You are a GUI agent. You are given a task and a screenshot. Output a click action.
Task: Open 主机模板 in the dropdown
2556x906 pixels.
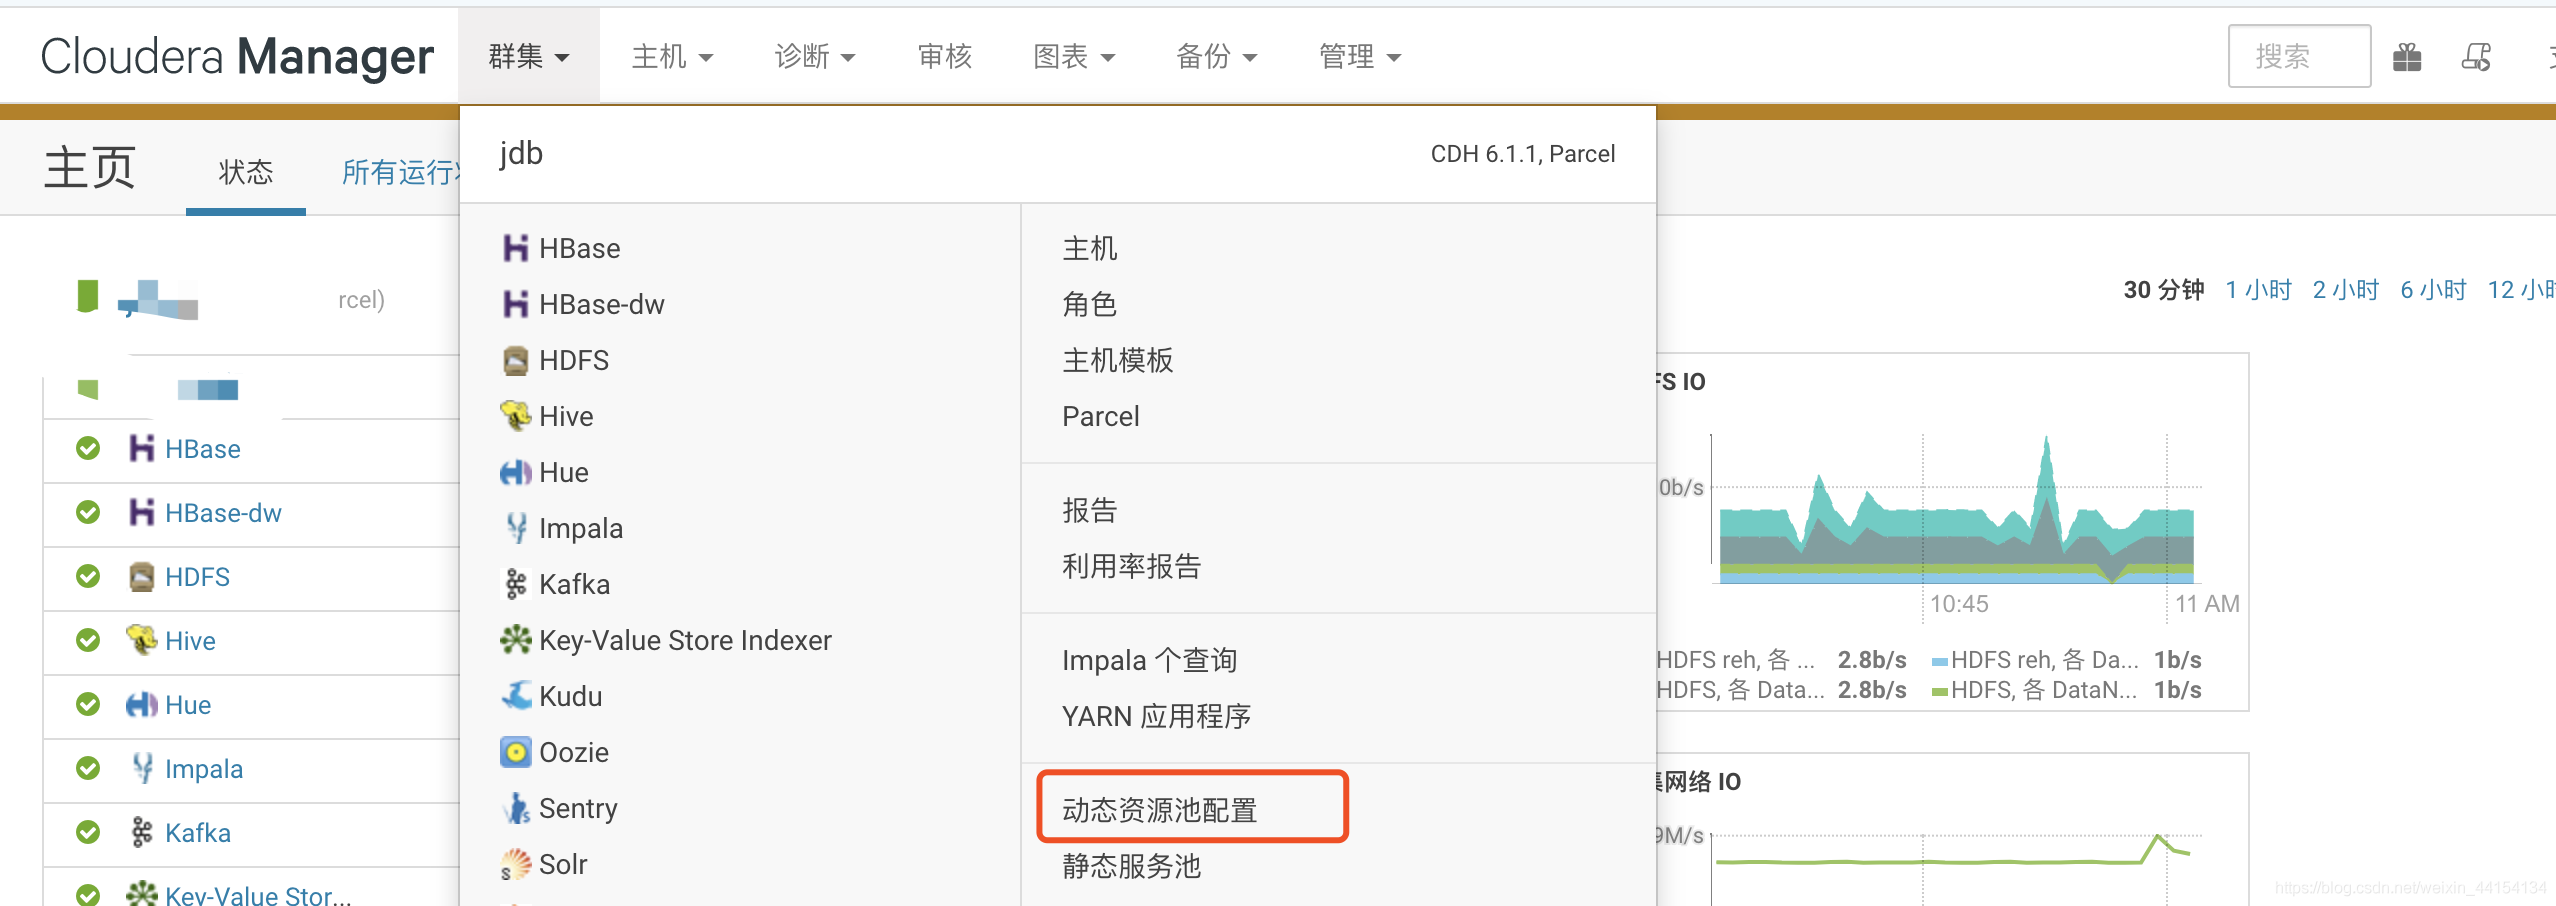(1117, 360)
